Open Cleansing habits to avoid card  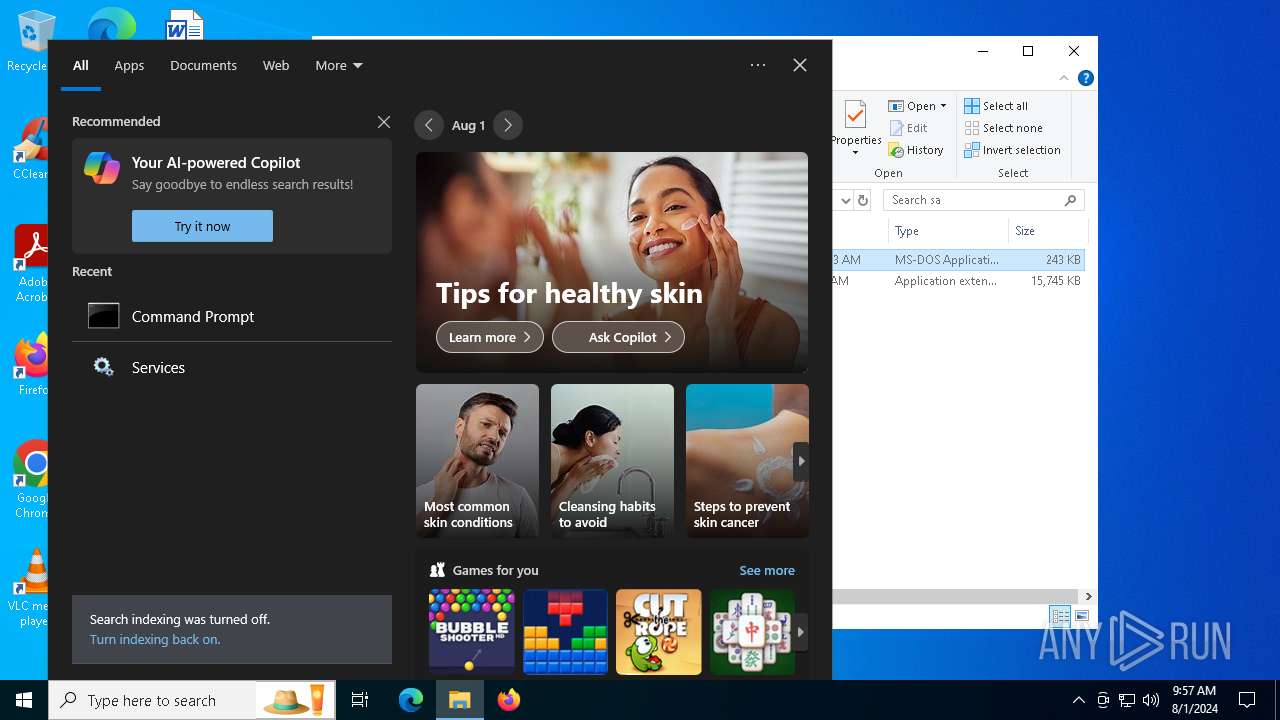click(612, 461)
